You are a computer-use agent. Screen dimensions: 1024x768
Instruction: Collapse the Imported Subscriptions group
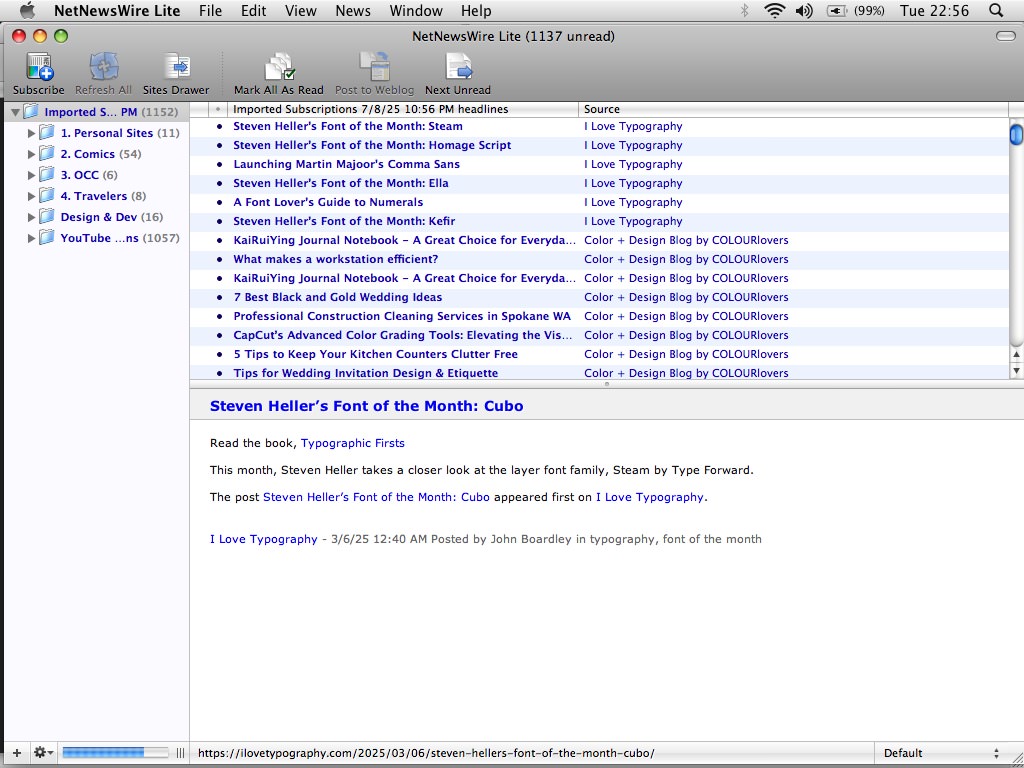15,112
